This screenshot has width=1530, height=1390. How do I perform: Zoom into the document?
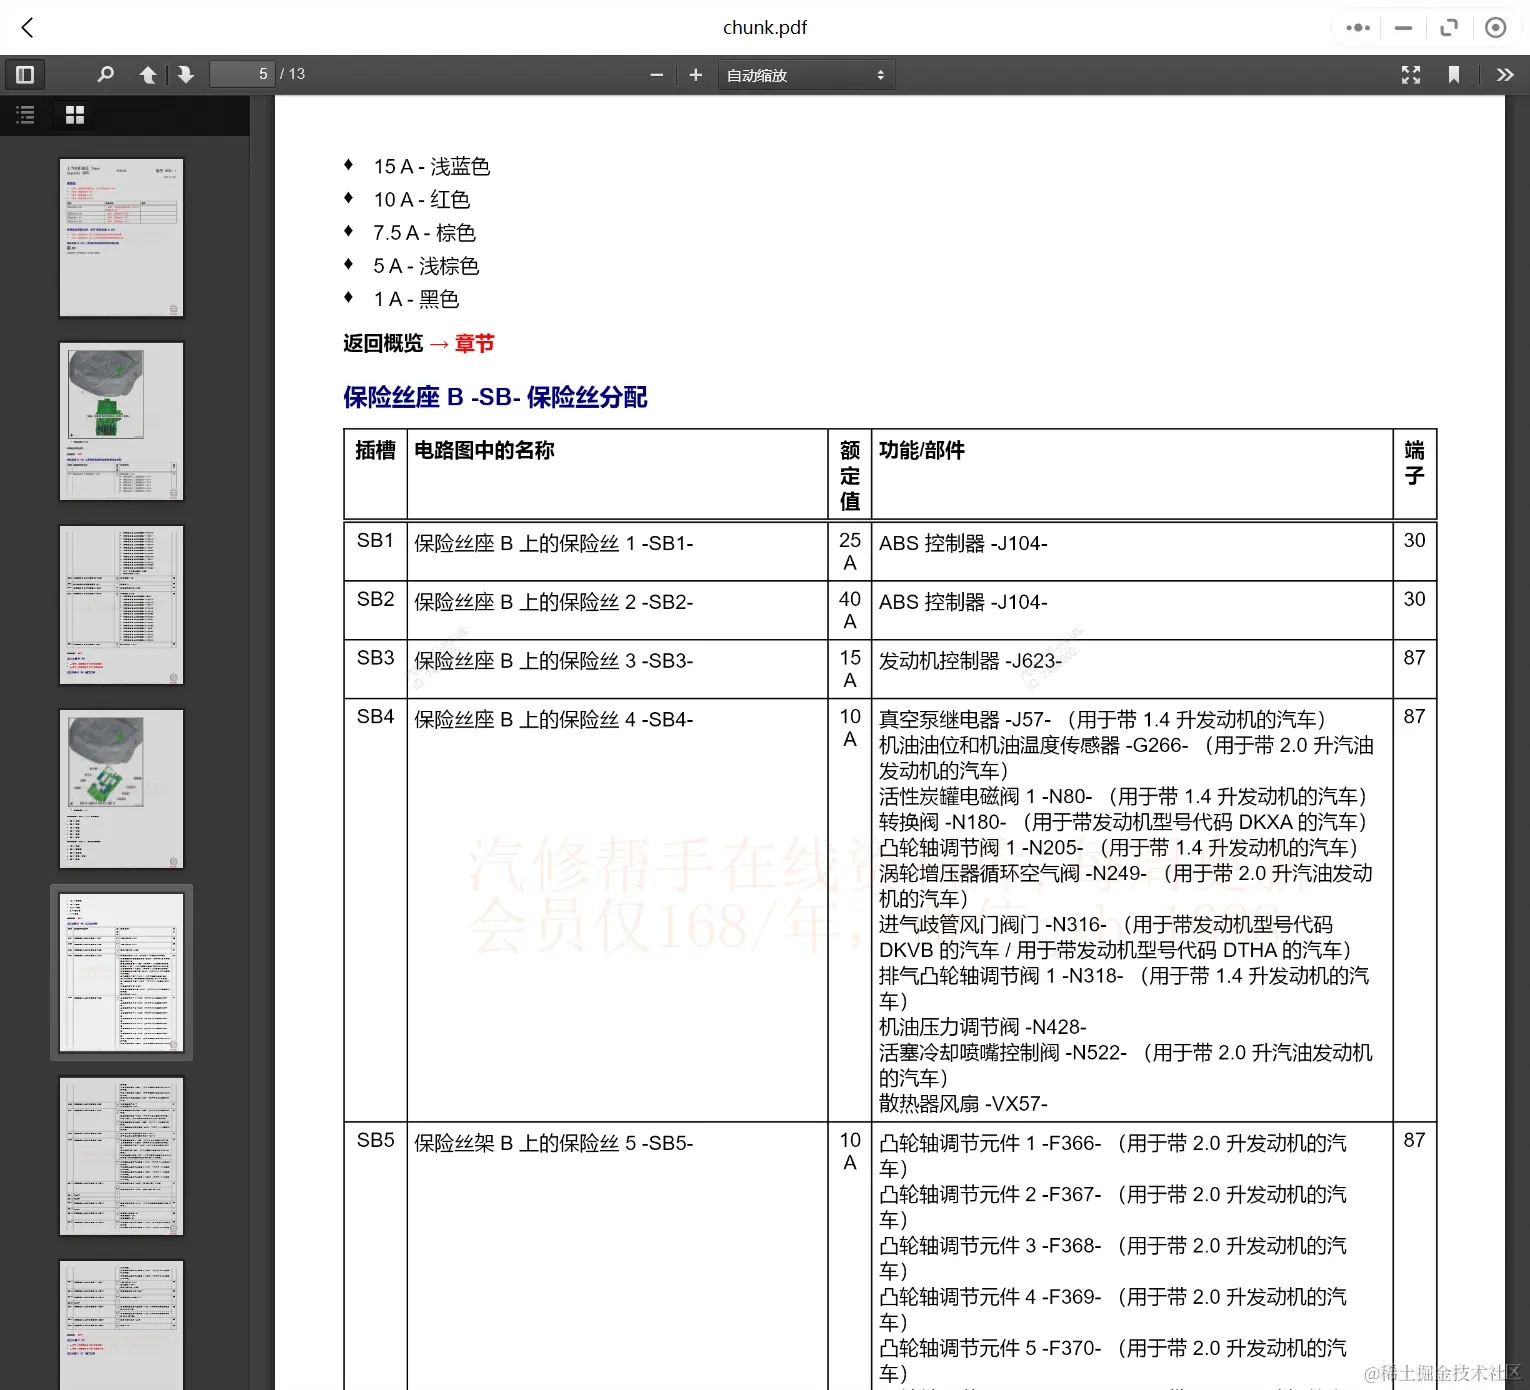696,74
